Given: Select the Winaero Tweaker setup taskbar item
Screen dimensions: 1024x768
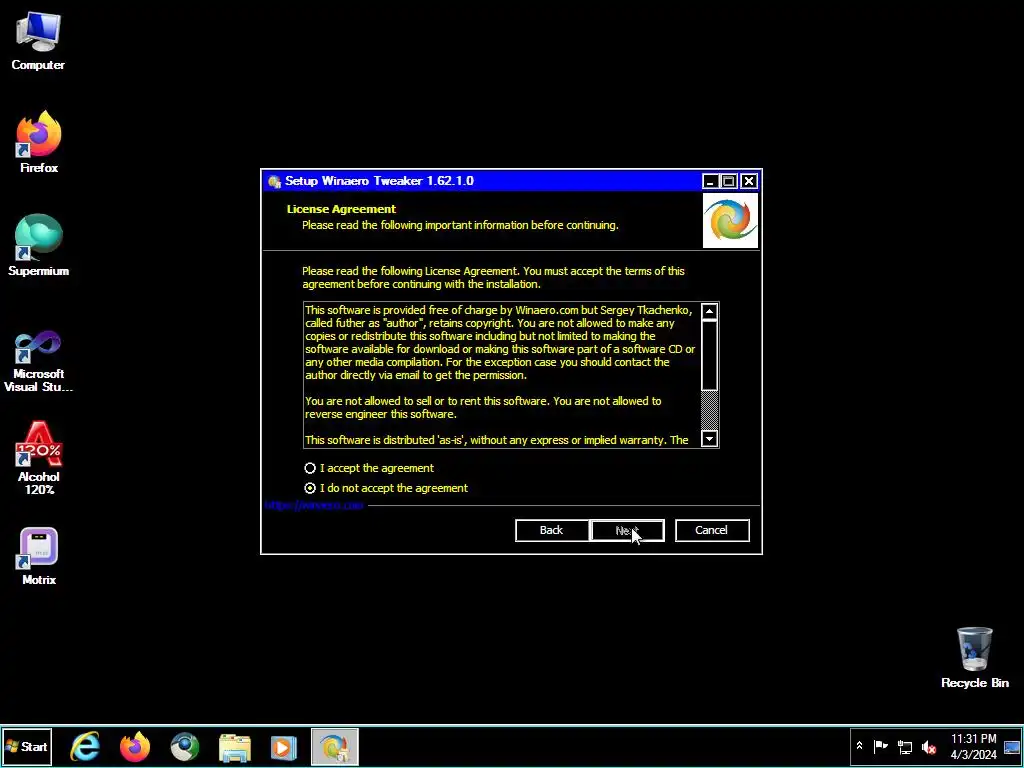Looking at the screenshot, I should point(334,746).
